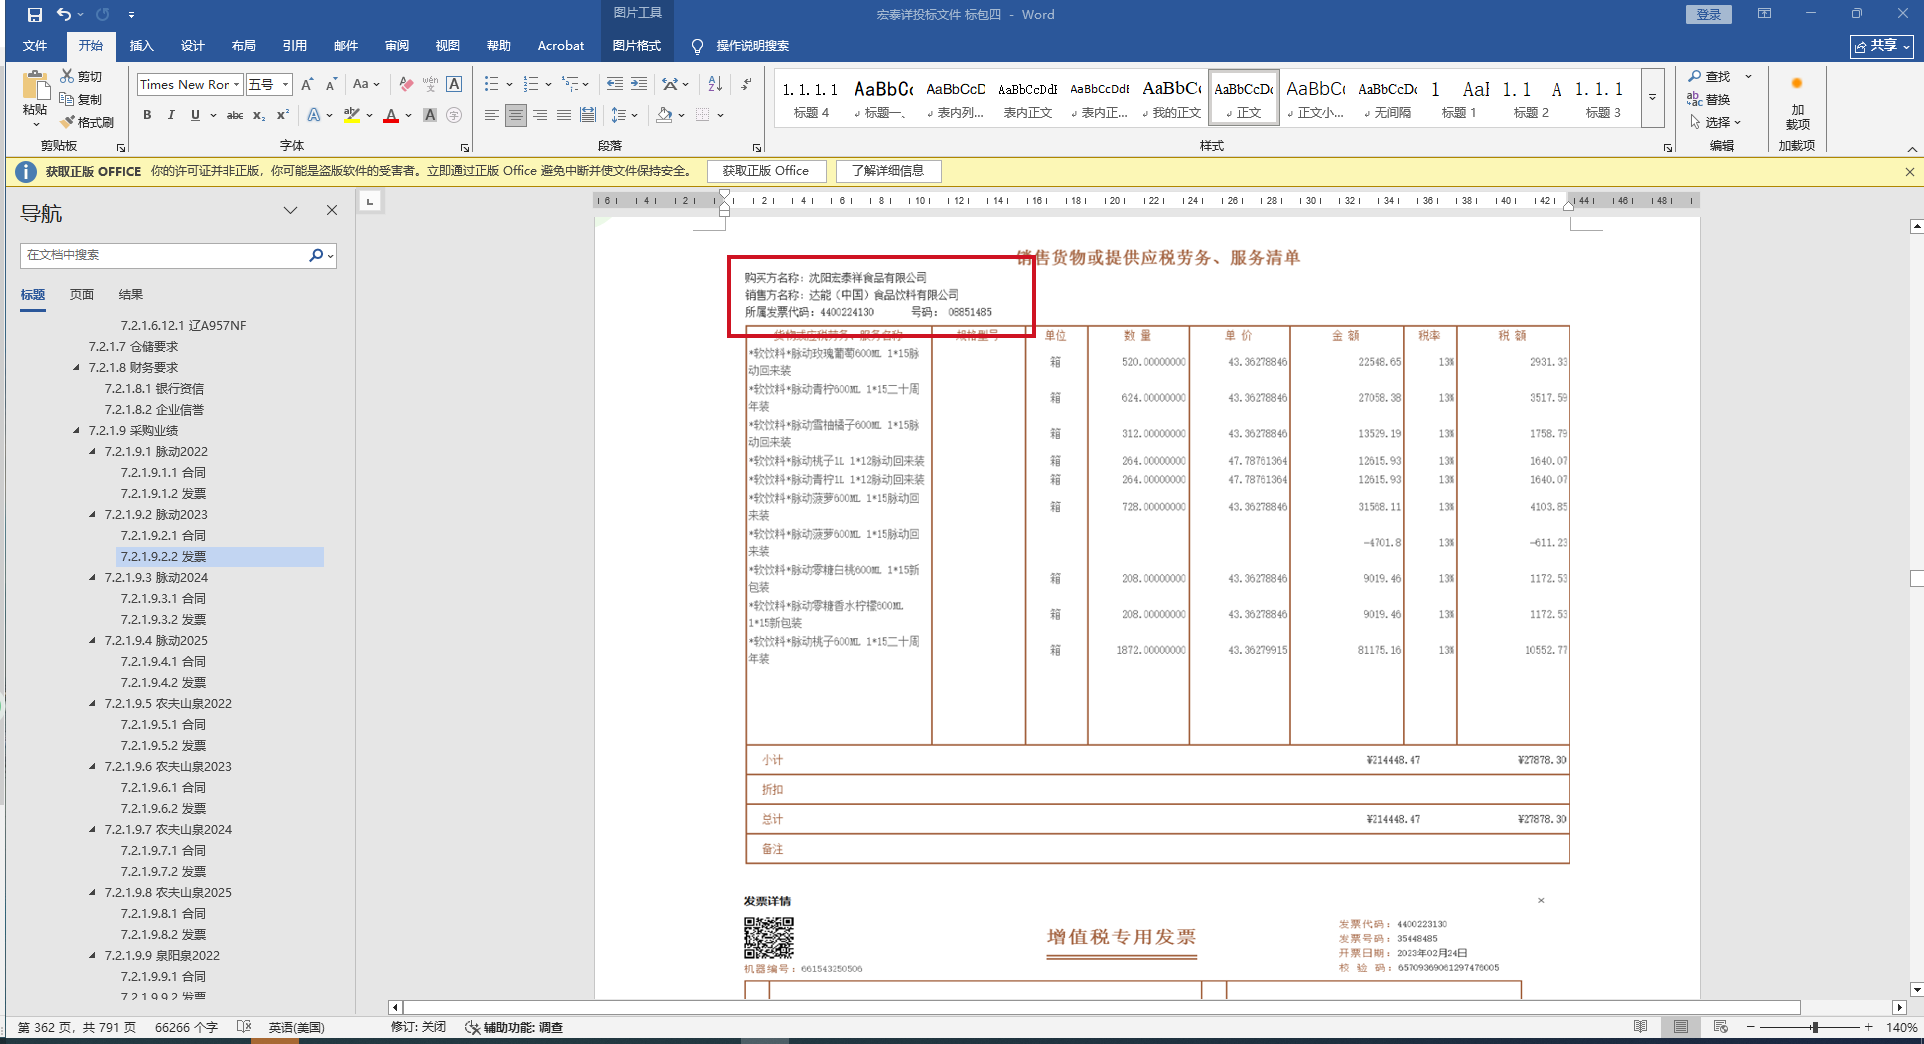This screenshot has width=1924, height=1044.
Task: Increase paragraph indent
Action: pyautogui.click(x=639, y=85)
